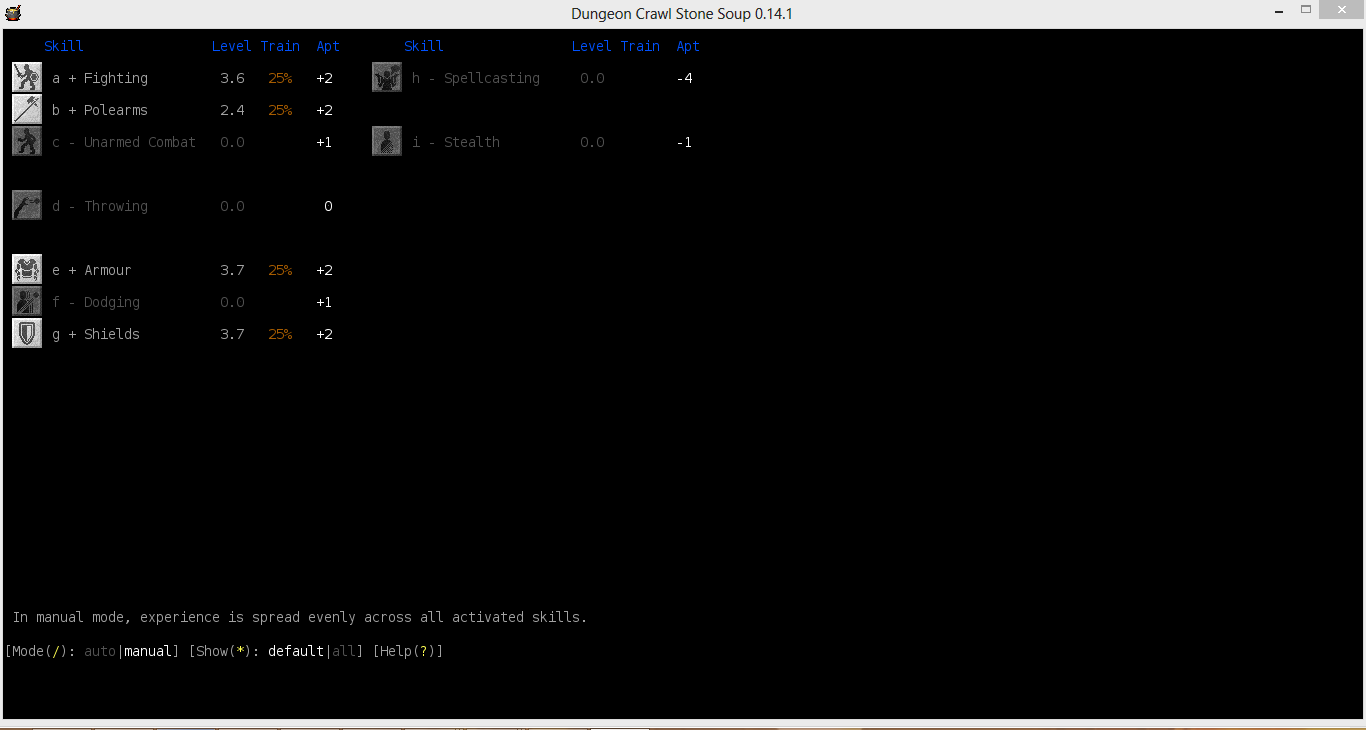Click Fighting's 25% train value
Image resolution: width=1366 pixels, height=730 pixels.
[x=280, y=78]
